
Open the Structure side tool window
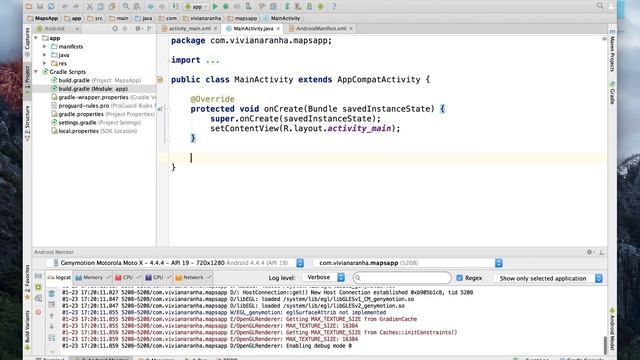click(x=27, y=123)
